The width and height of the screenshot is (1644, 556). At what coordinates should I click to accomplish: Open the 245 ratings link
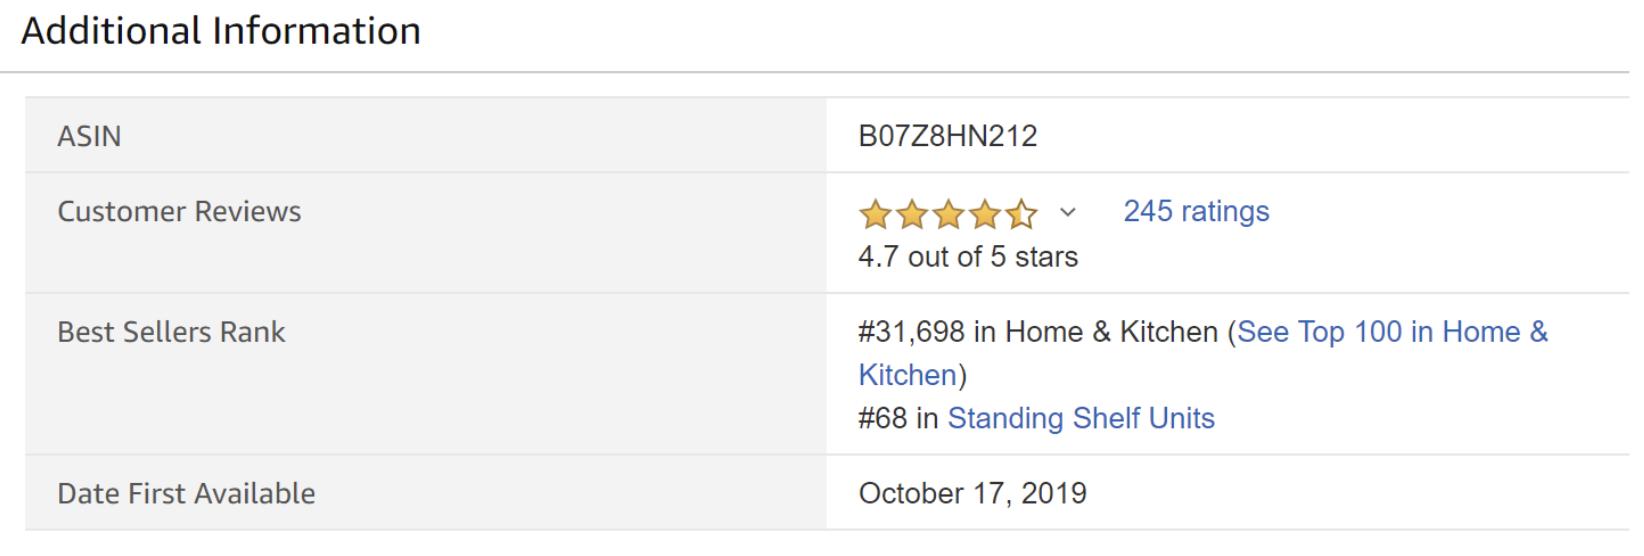1196,211
